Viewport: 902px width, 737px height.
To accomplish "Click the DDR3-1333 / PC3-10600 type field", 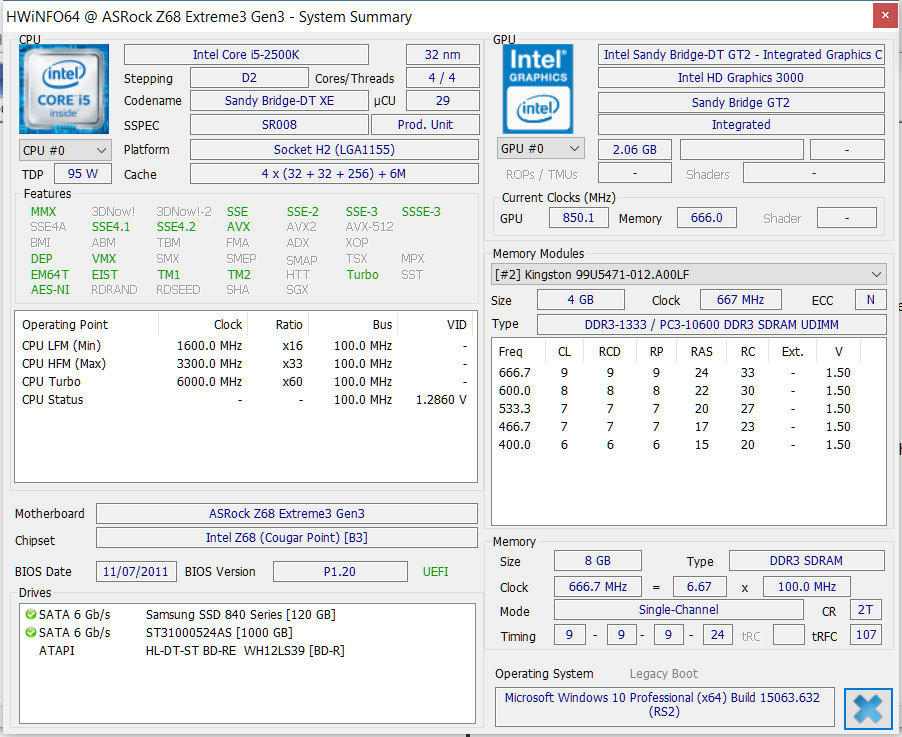I will click(712, 324).
